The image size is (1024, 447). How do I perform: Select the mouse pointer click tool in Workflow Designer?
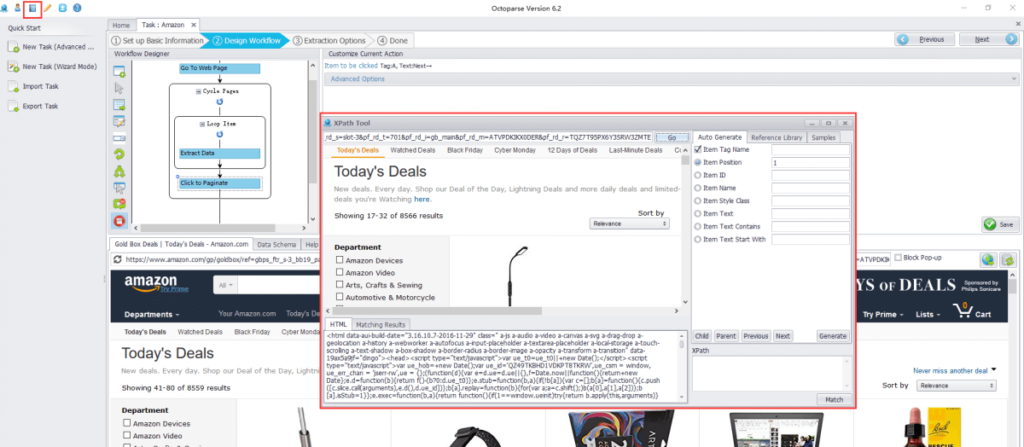coord(120,88)
